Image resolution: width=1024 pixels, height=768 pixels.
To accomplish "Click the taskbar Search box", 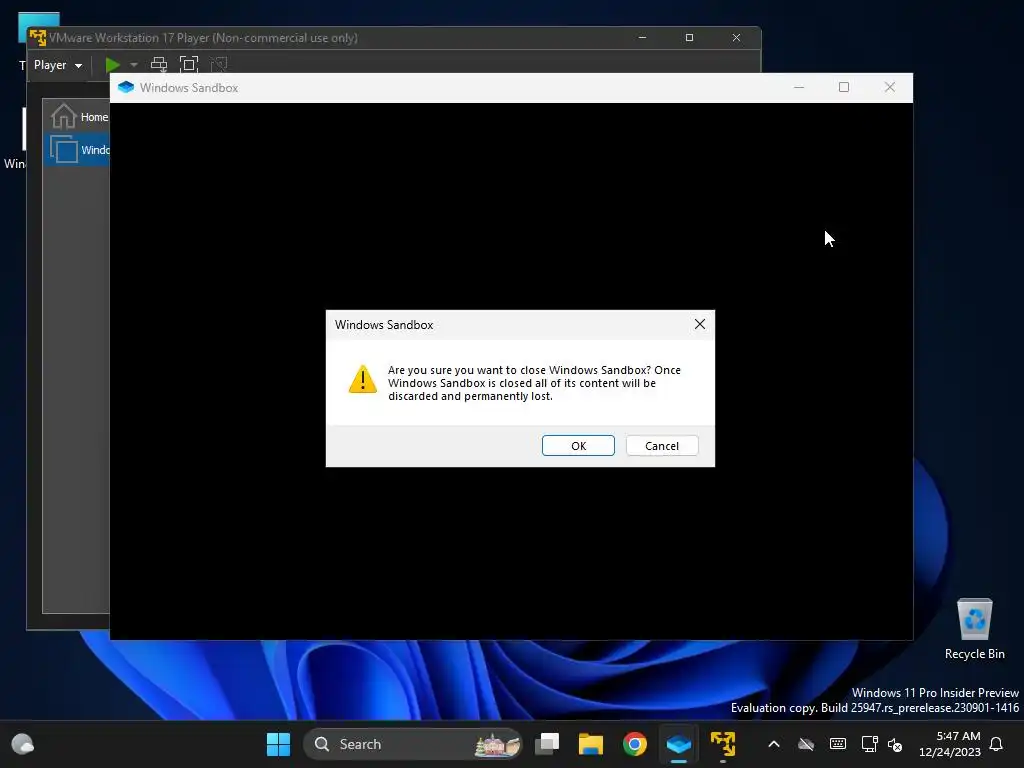I will coord(412,744).
